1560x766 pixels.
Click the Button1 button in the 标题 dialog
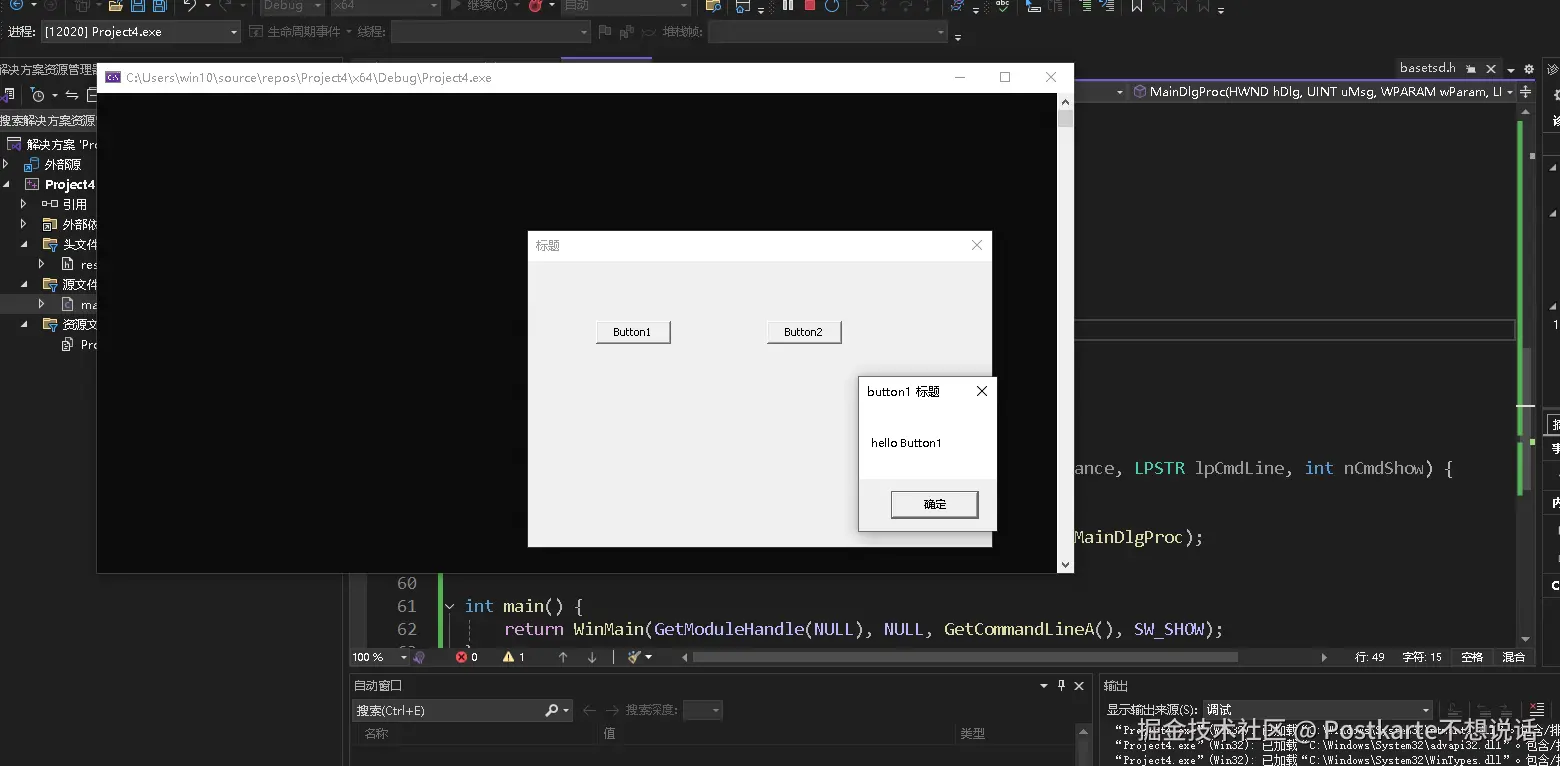click(x=633, y=332)
